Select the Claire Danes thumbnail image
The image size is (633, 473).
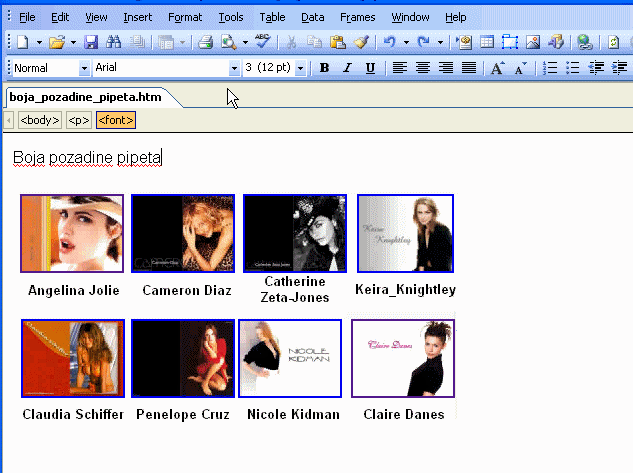[405, 358]
